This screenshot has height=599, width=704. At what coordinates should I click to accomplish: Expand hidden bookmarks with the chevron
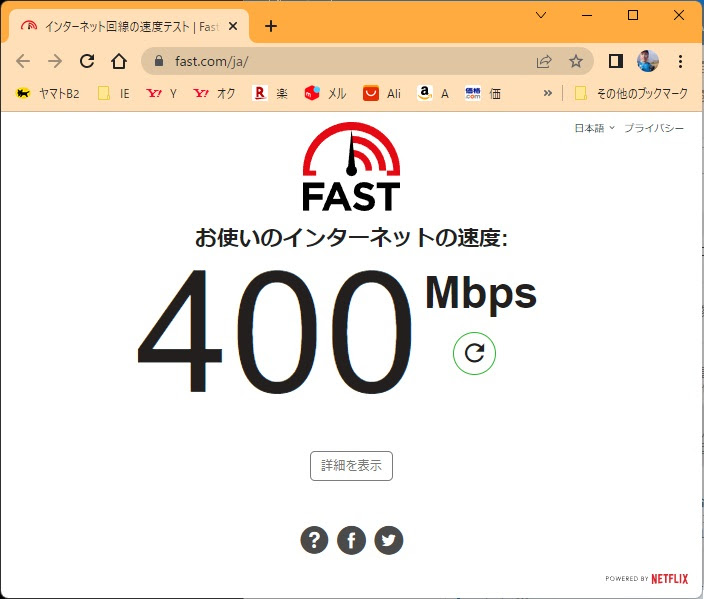click(x=548, y=93)
